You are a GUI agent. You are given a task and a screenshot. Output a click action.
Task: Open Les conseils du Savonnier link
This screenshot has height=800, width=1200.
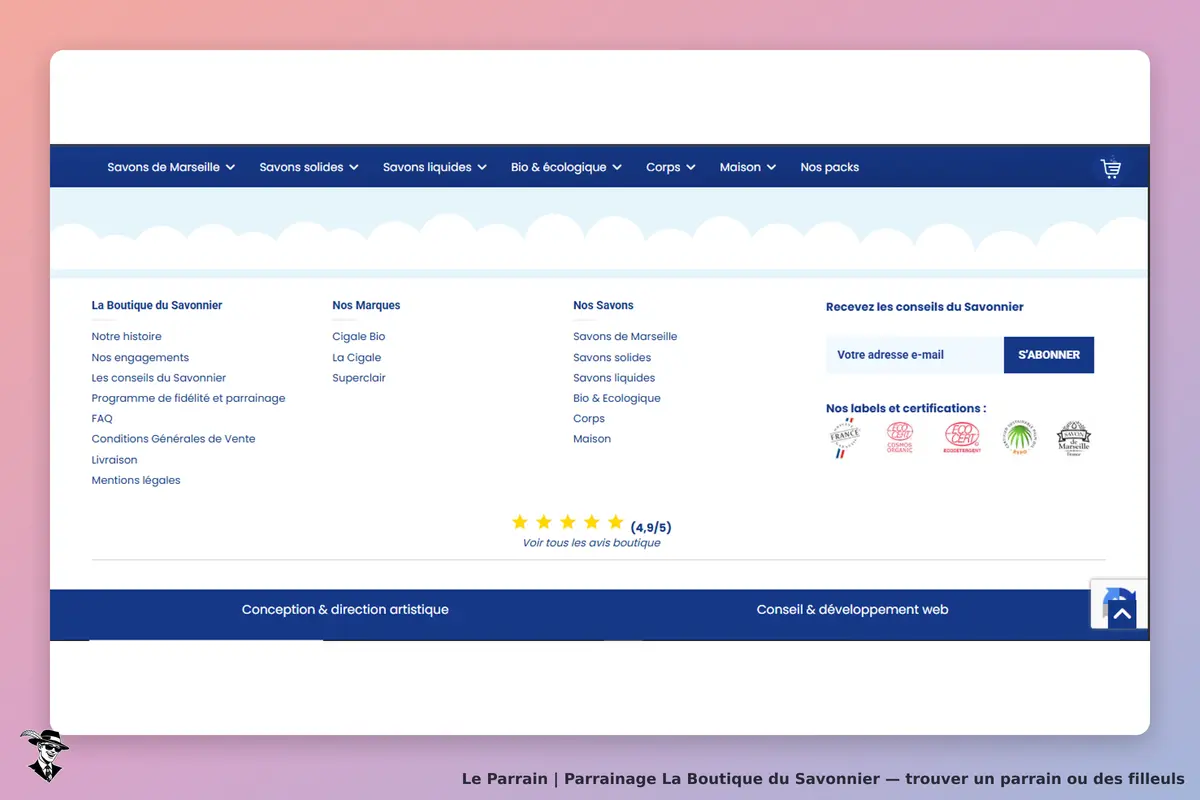(159, 378)
